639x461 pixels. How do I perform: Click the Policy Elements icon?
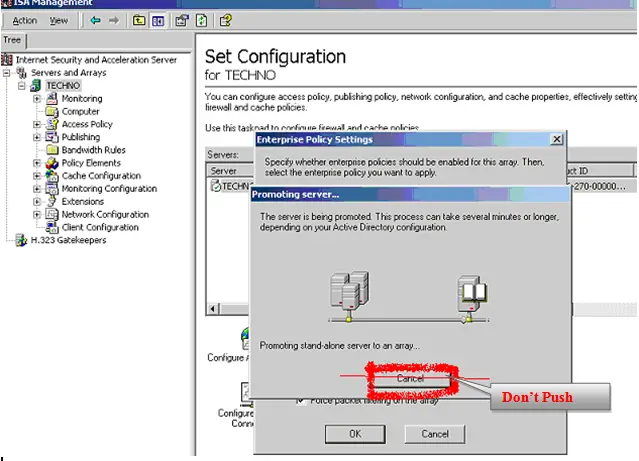(x=52, y=163)
